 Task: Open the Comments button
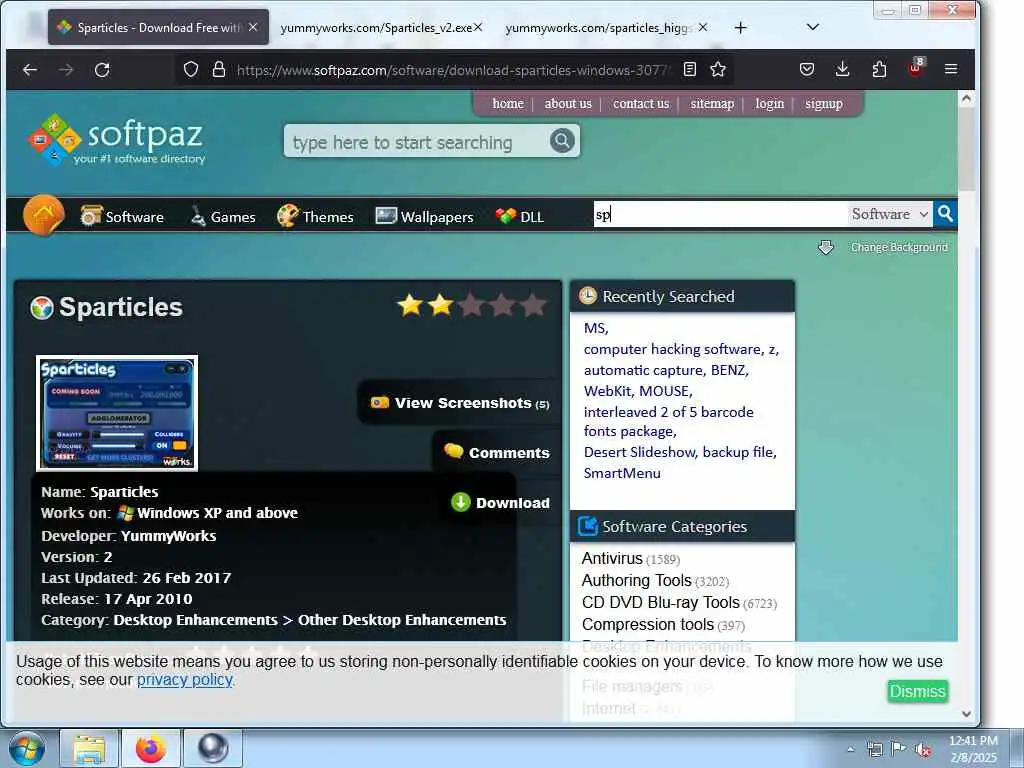497,453
